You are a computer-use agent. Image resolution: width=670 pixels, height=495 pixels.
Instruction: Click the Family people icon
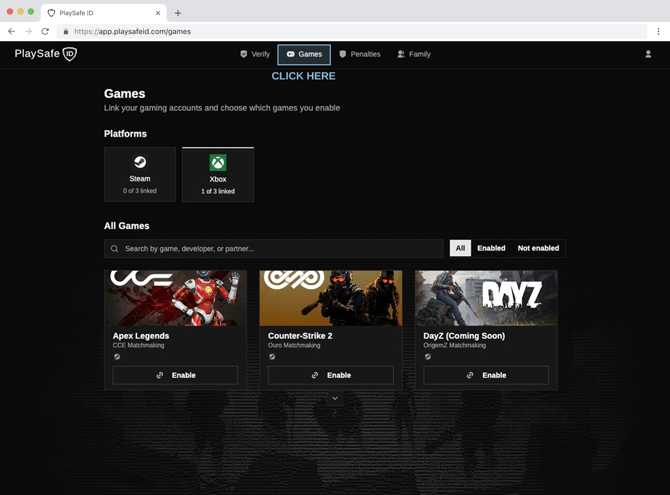(401, 54)
